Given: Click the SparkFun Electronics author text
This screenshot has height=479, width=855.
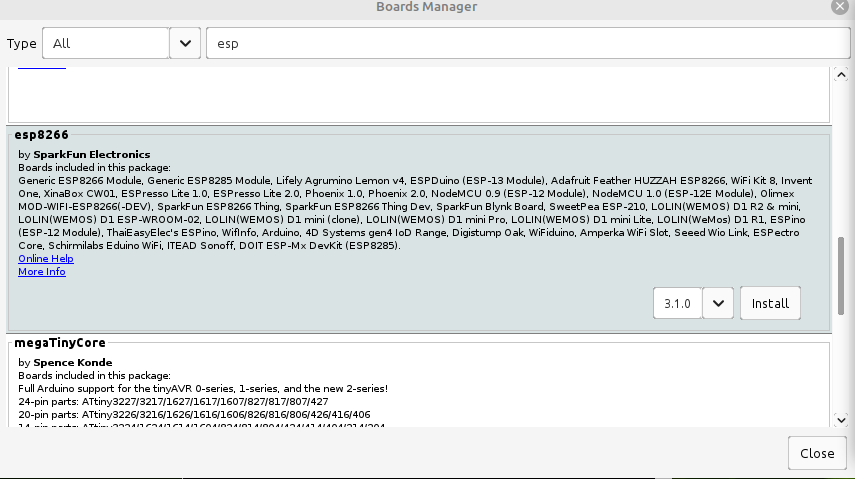Looking at the screenshot, I should tap(92, 154).
